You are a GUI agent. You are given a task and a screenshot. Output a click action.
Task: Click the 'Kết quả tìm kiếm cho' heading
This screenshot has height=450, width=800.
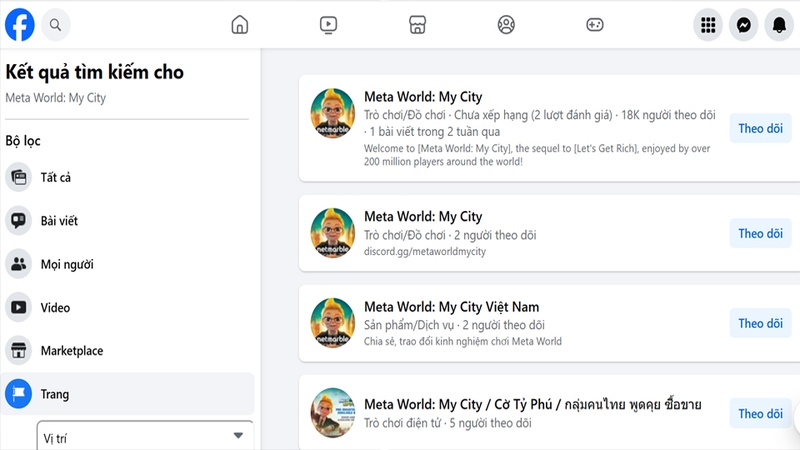(94, 72)
